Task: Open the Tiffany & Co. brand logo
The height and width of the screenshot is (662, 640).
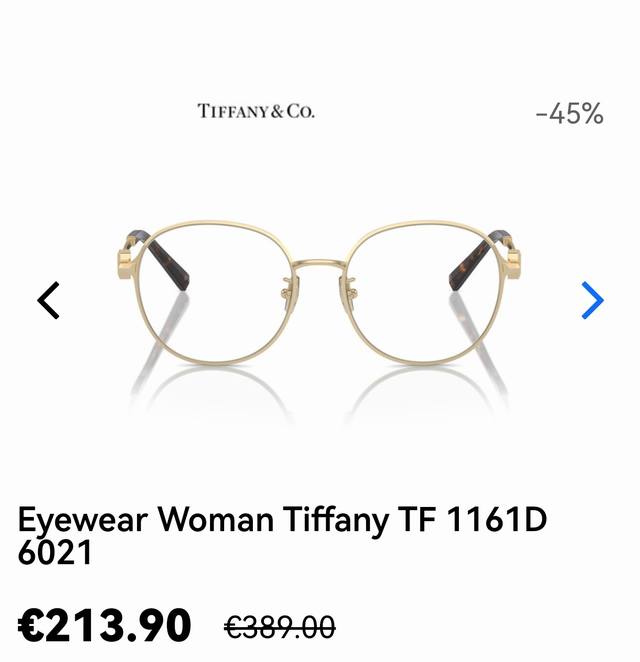Action: click(x=256, y=111)
